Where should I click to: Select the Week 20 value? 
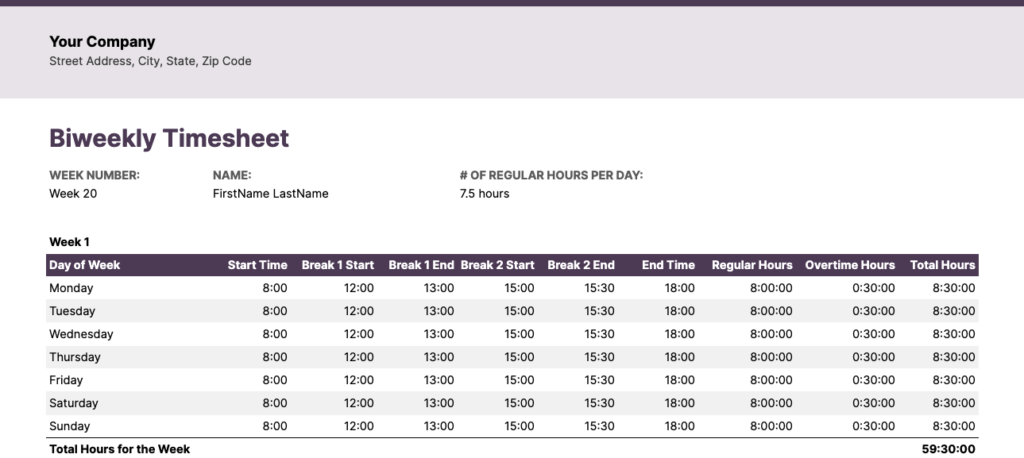click(69, 193)
